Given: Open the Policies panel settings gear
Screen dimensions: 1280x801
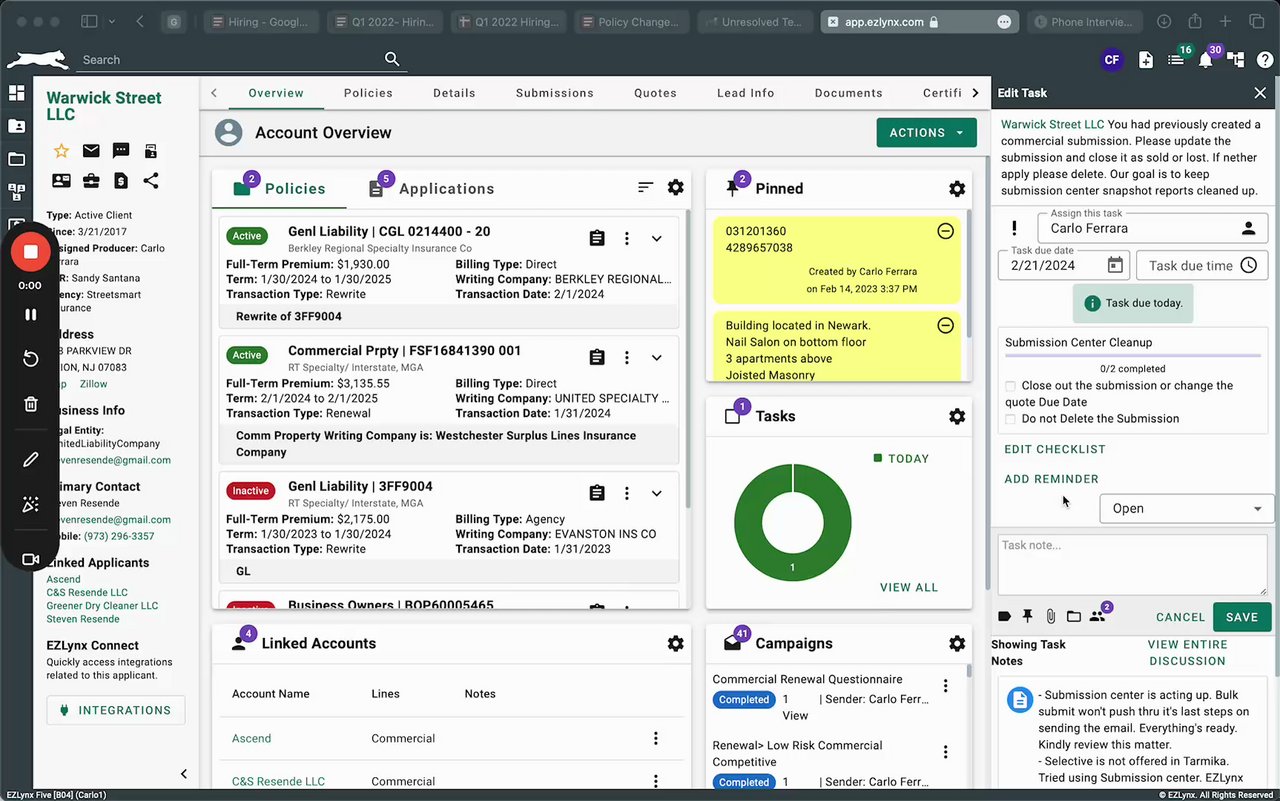Looking at the screenshot, I should tap(676, 188).
